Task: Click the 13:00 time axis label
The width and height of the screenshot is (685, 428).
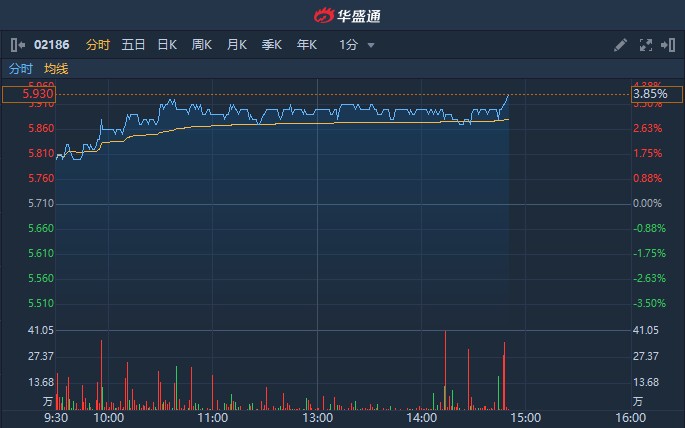Action: [318, 418]
